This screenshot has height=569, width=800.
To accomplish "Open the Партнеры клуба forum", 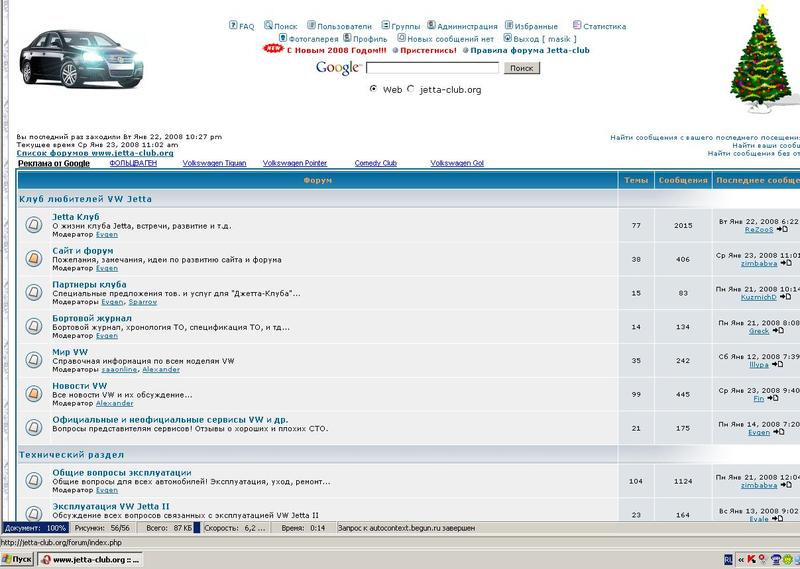I will (89, 284).
